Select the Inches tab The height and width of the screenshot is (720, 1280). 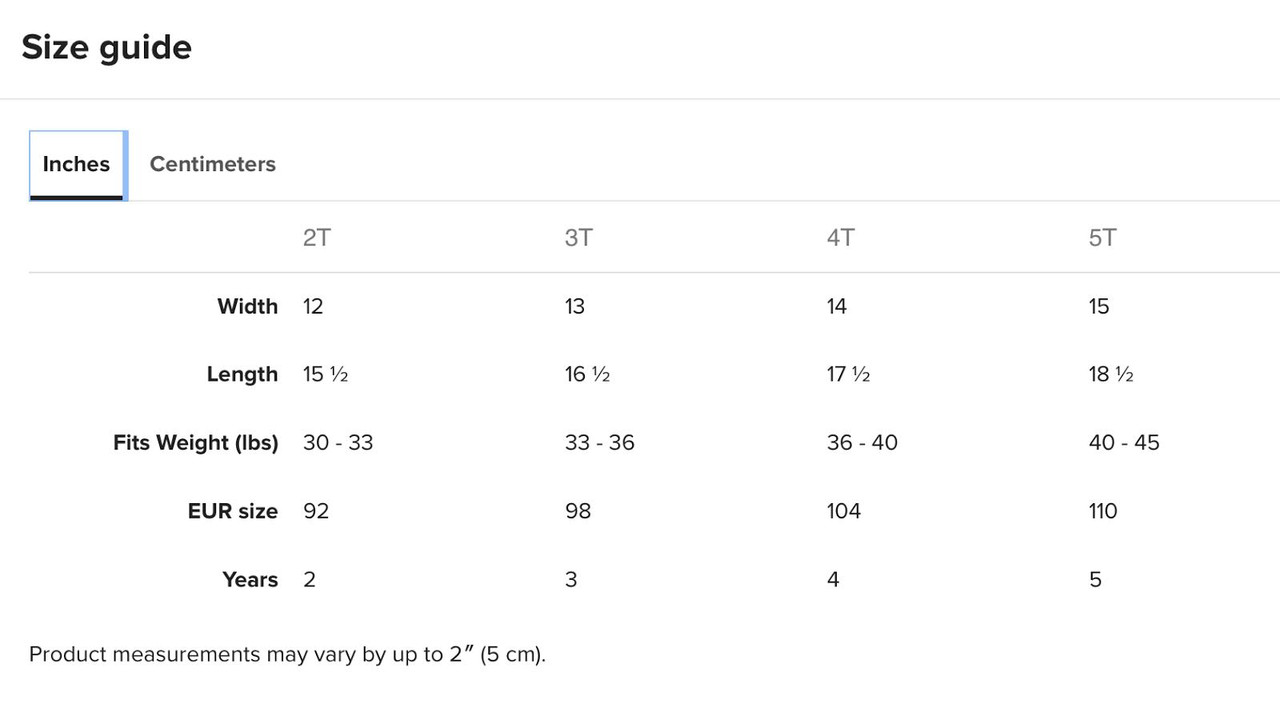pyautogui.click(x=76, y=164)
